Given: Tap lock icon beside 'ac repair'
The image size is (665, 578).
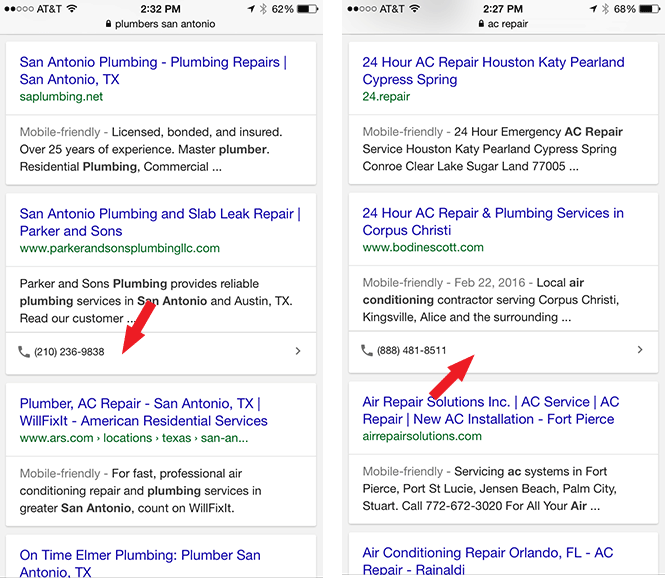Looking at the screenshot, I should coord(481,24).
